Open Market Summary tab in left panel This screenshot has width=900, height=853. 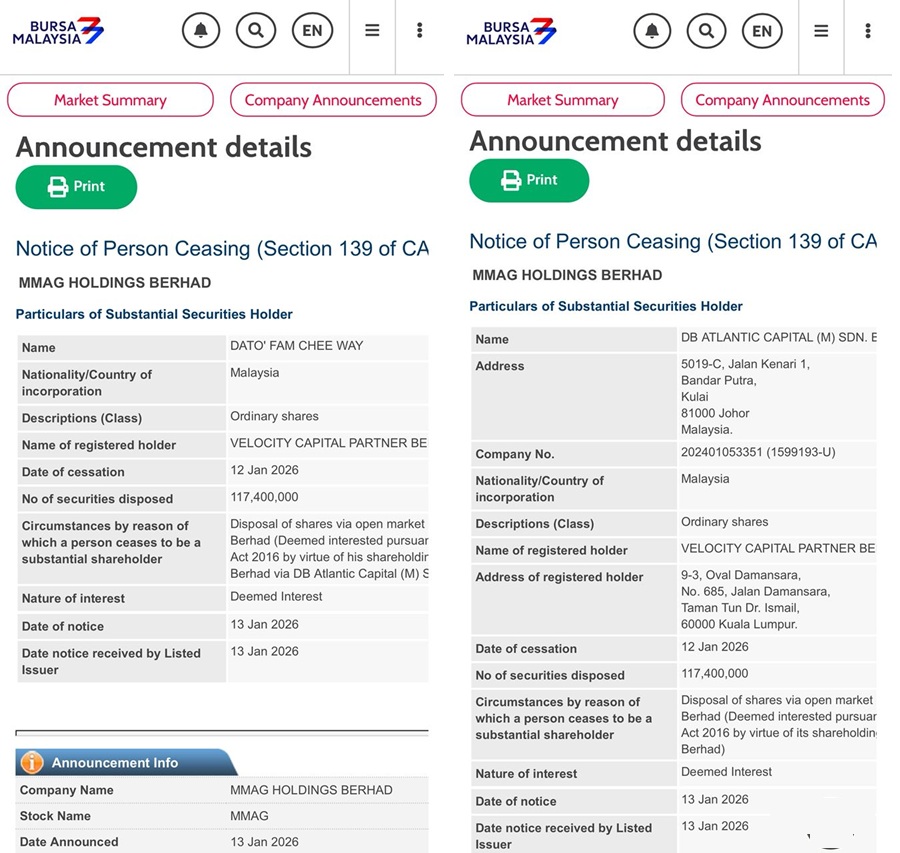[x=110, y=100]
